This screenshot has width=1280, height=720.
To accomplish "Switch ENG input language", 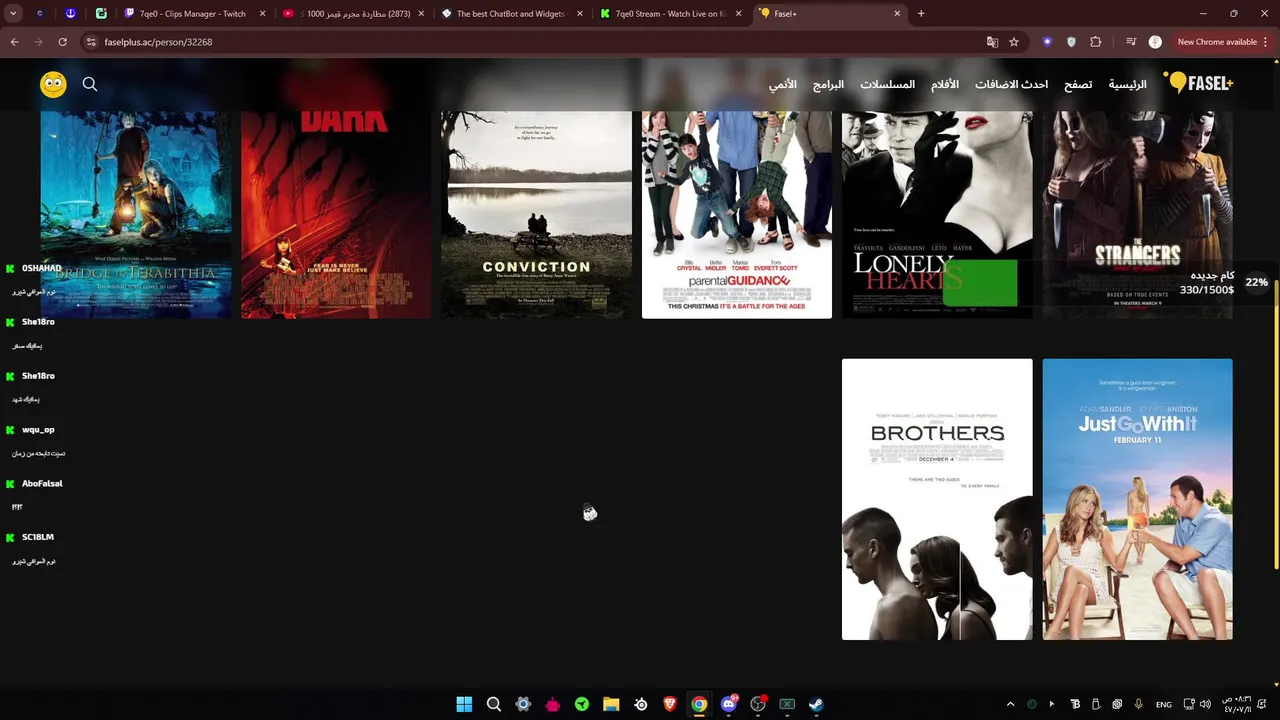I will coord(1164,704).
